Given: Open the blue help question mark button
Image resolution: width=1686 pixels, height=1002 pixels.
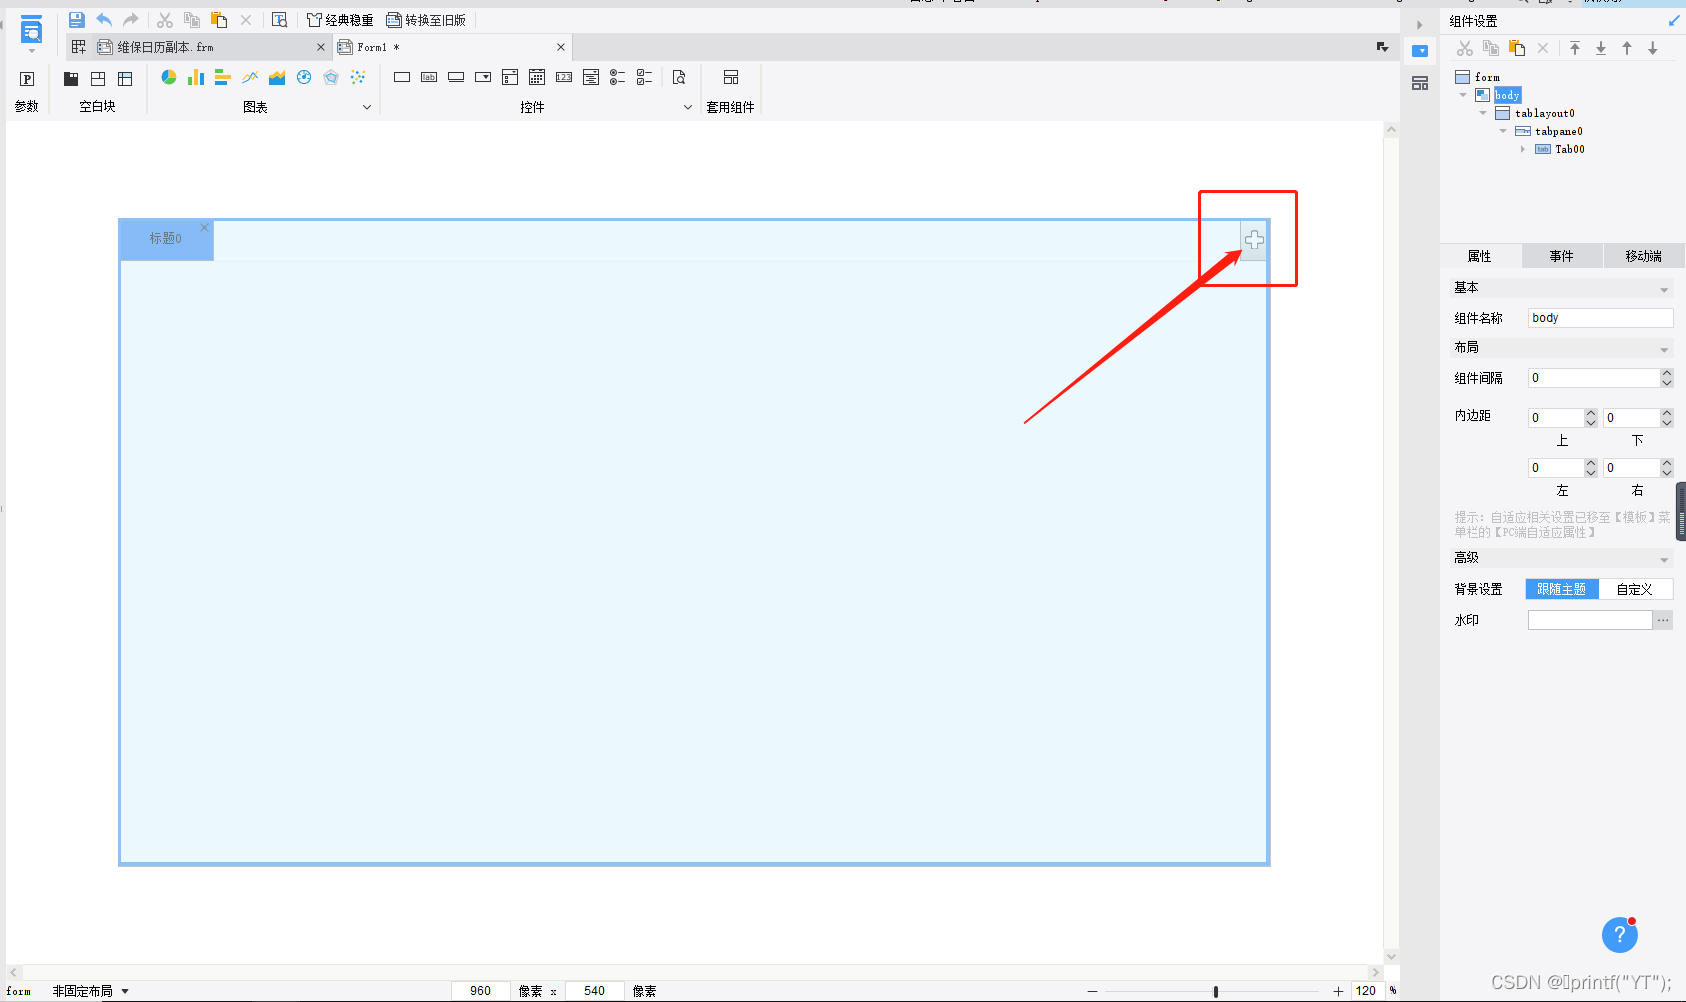Looking at the screenshot, I should [x=1620, y=935].
